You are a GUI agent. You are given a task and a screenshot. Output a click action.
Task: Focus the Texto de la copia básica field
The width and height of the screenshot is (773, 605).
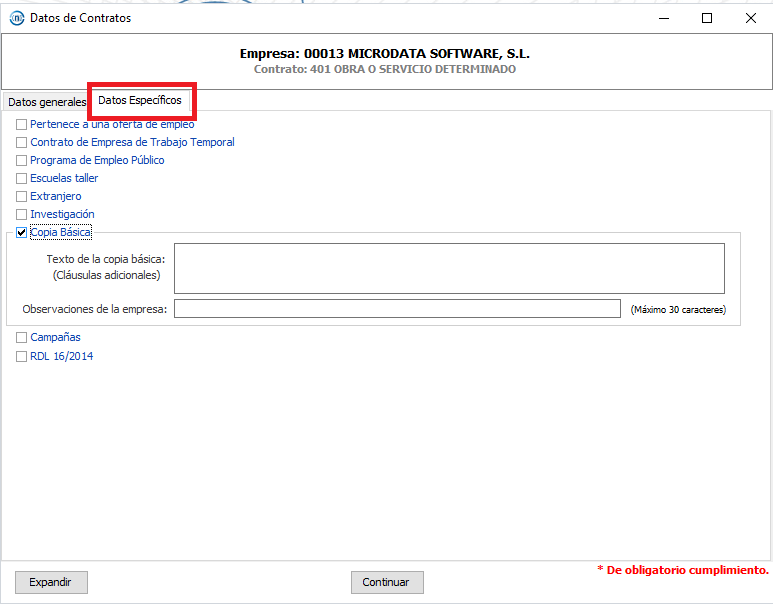point(449,268)
